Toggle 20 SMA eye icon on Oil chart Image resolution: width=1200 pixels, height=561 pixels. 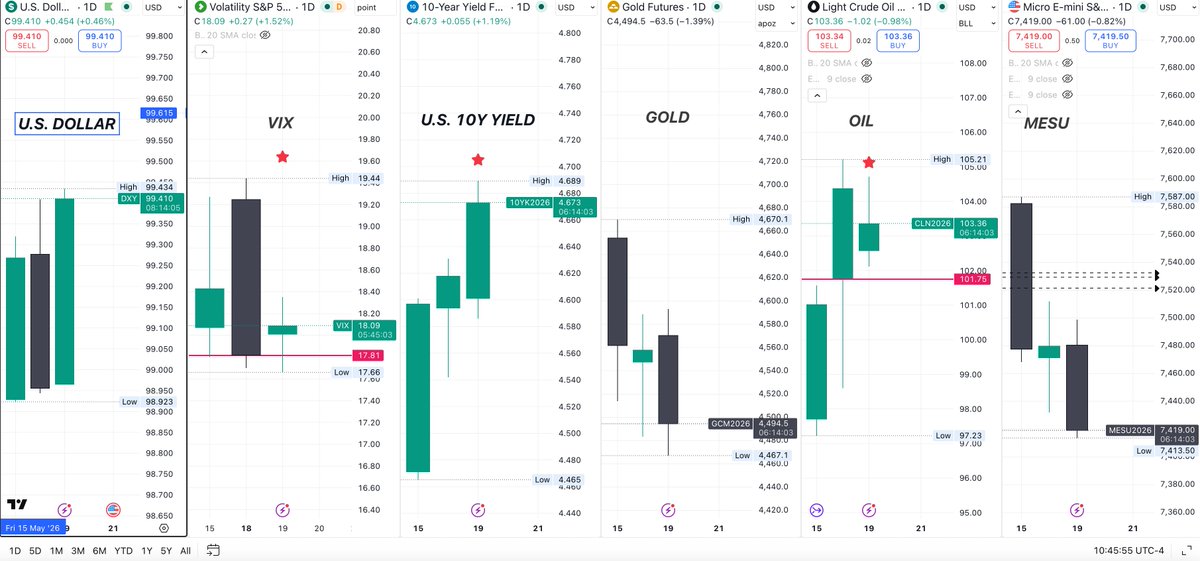[867, 63]
